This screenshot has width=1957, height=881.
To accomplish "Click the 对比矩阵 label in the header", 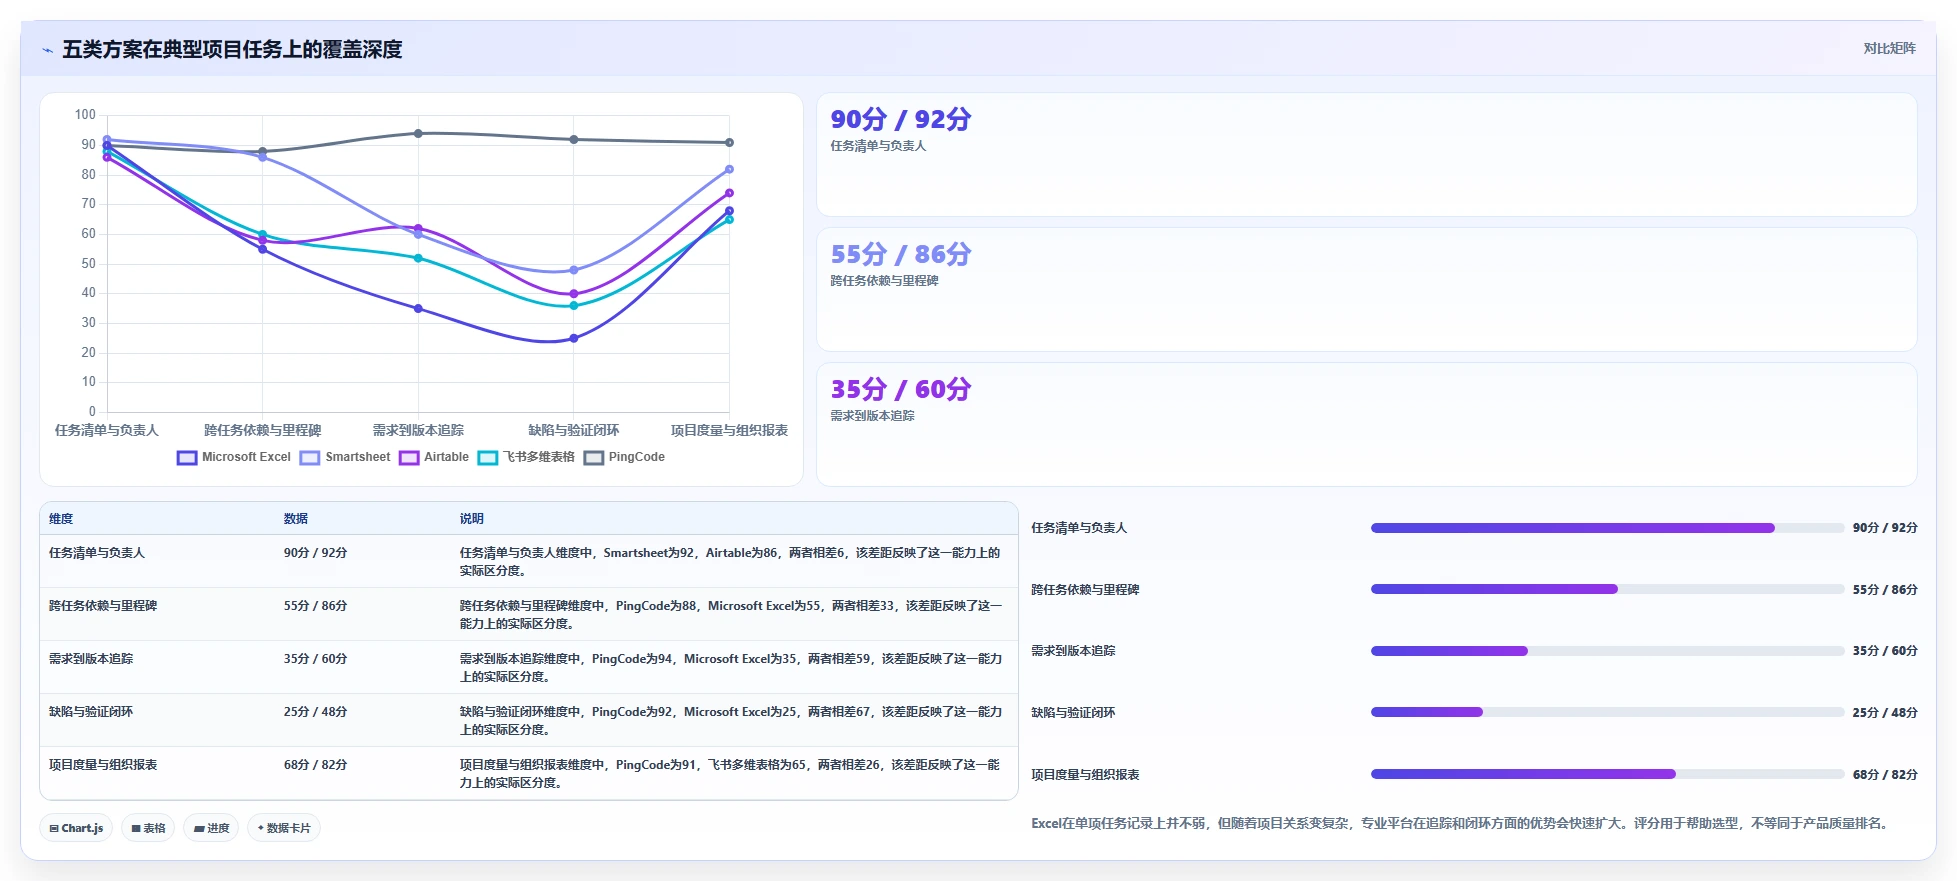I will click(1889, 49).
